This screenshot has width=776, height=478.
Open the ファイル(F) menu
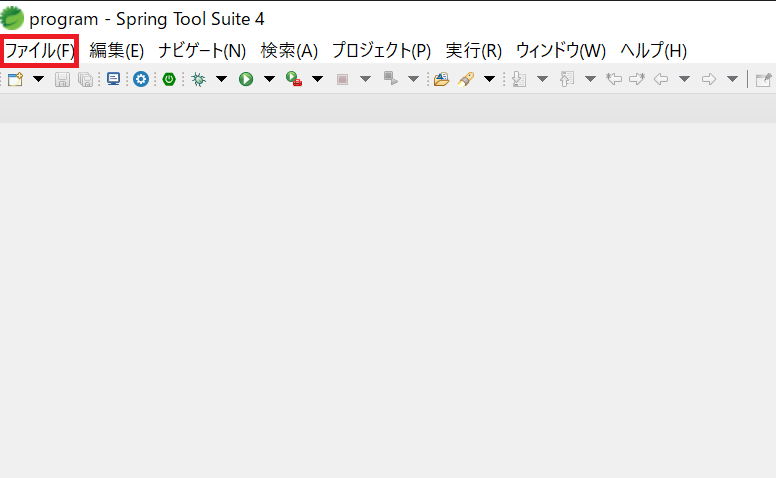tap(40, 50)
